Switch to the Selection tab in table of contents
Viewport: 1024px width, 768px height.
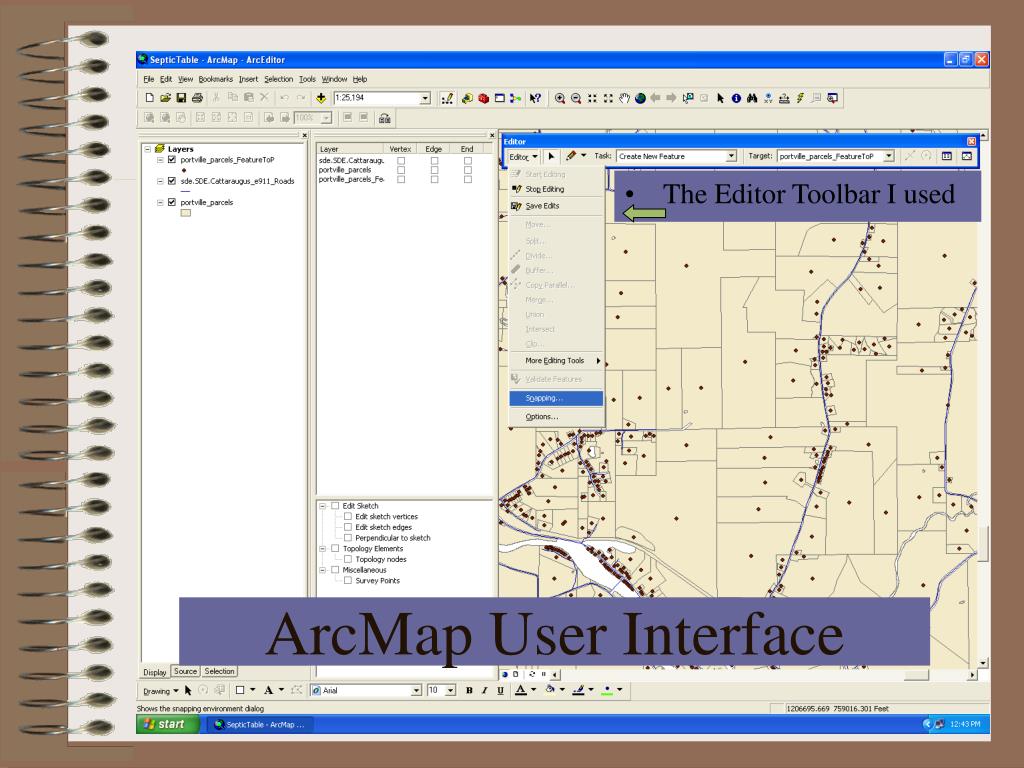[219, 671]
